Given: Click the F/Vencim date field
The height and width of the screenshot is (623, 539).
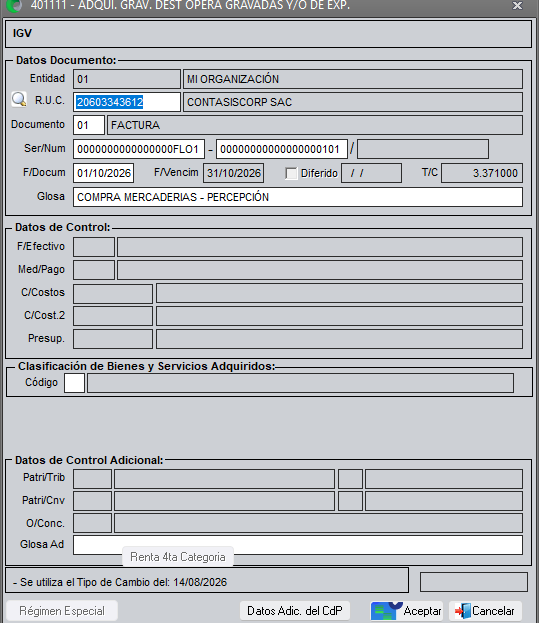Looking at the screenshot, I should pos(234,173).
